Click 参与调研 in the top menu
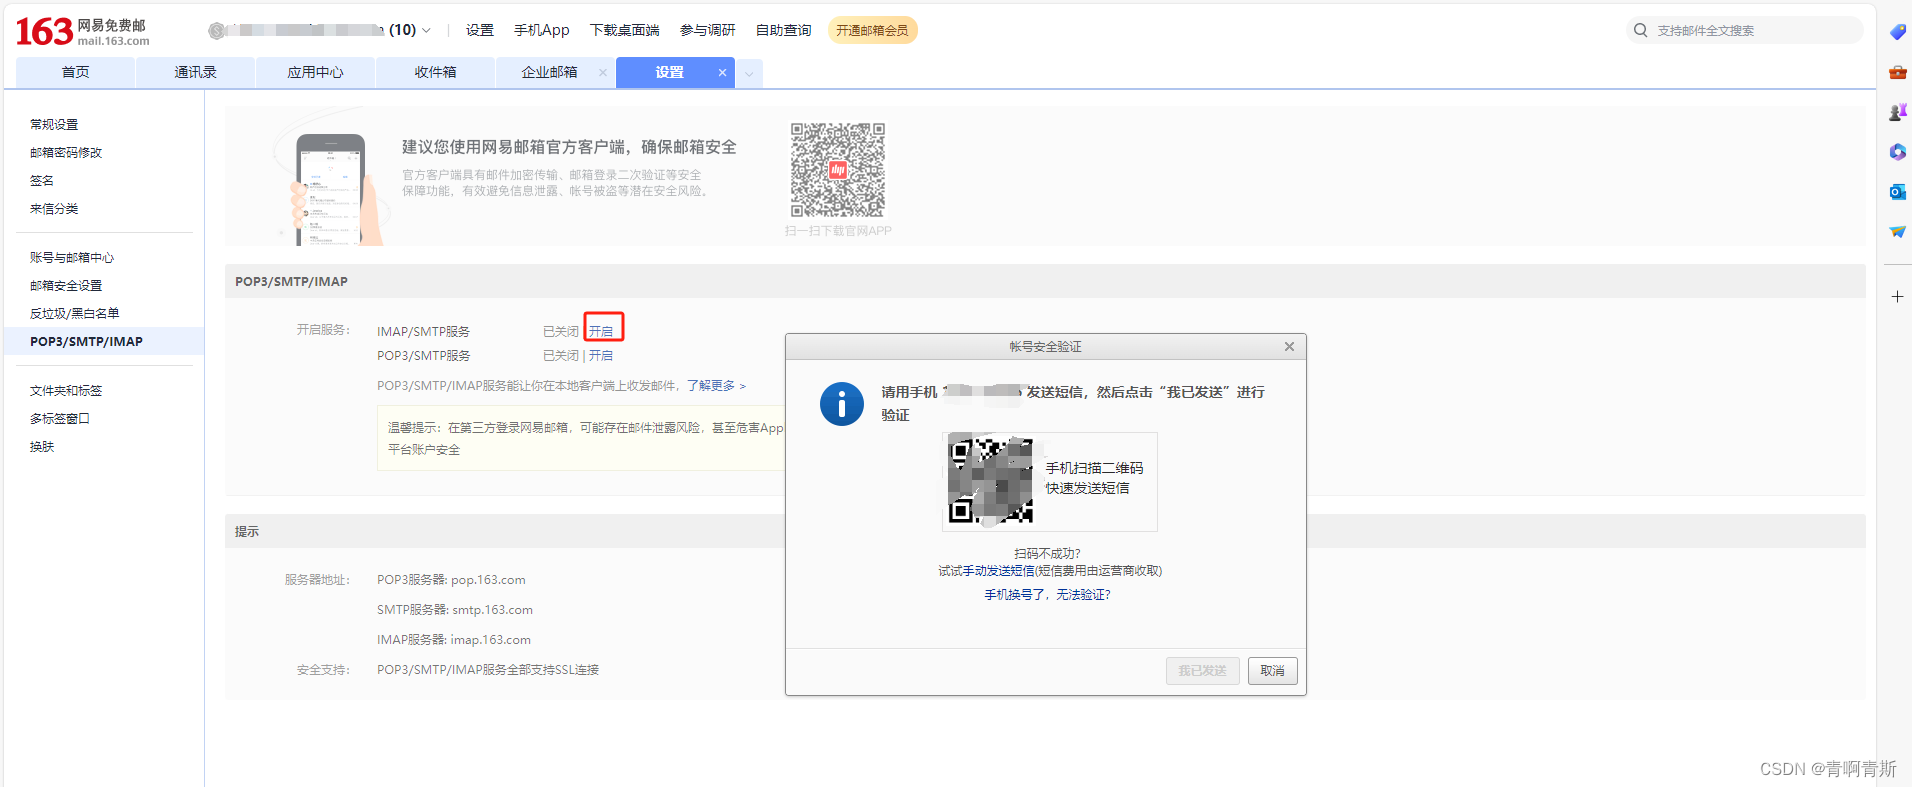The height and width of the screenshot is (787, 1912). pos(707,30)
